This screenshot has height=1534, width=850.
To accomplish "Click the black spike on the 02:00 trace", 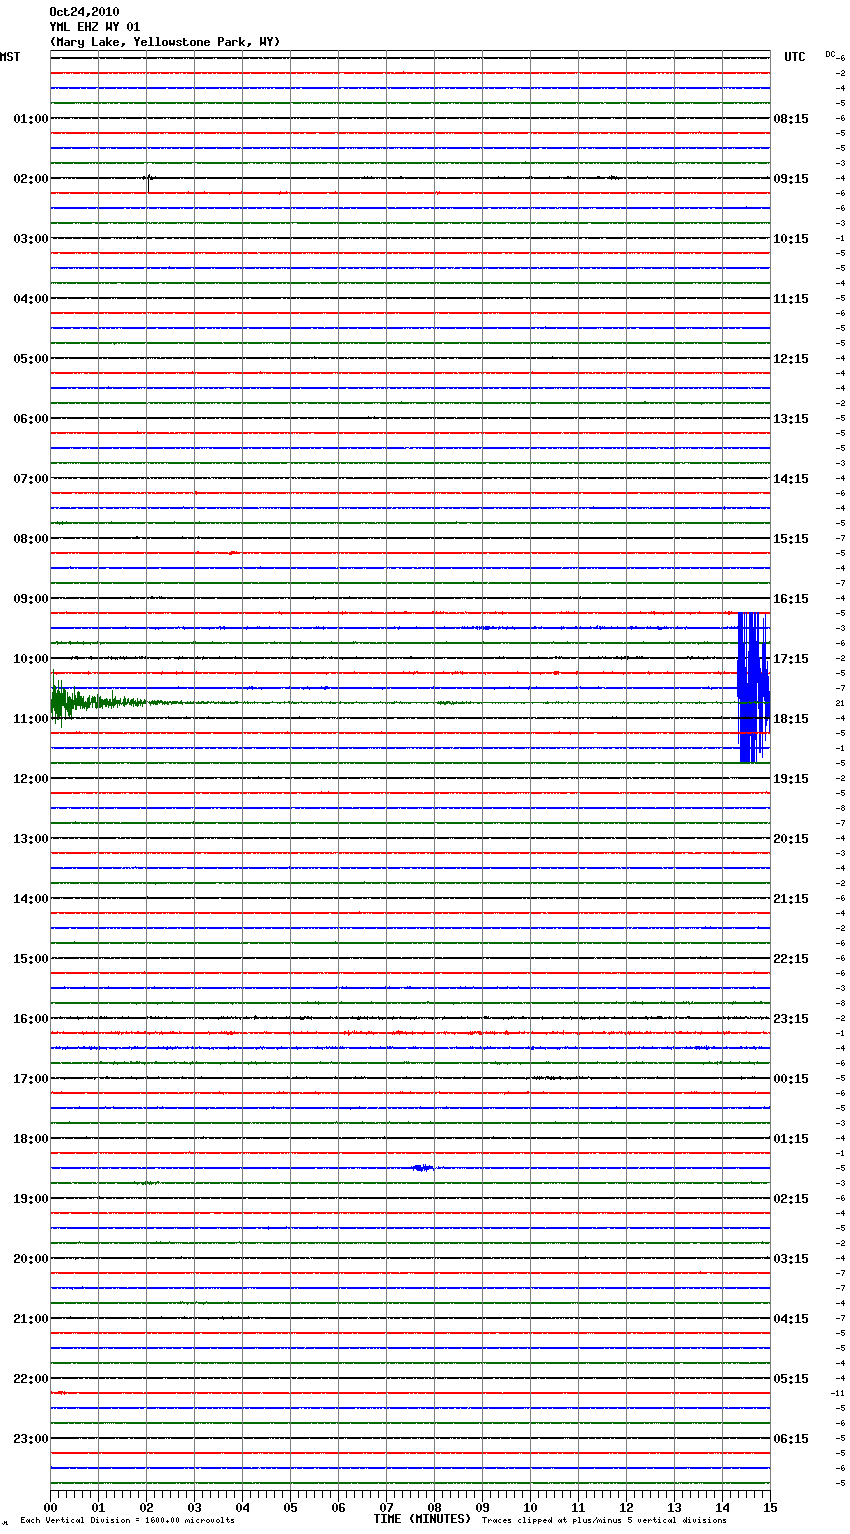I will [x=148, y=182].
